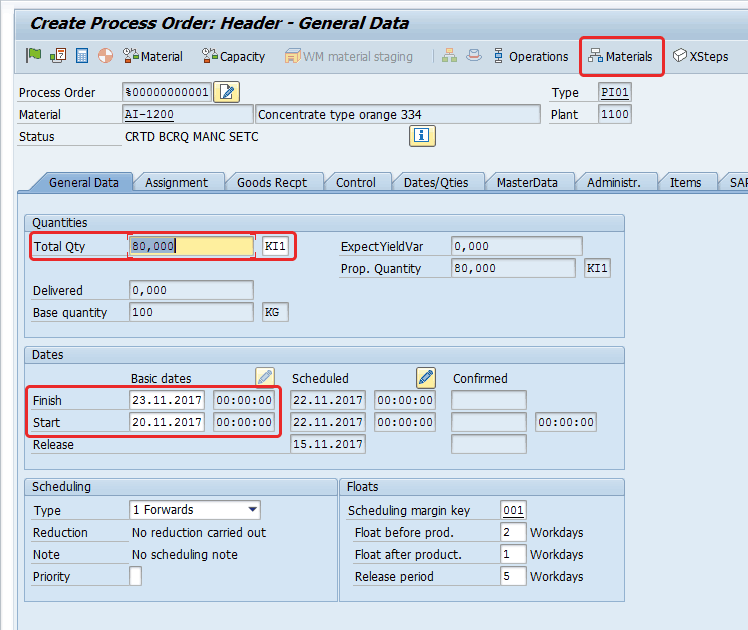Toggle the Priority checkbox field

(x=135, y=576)
